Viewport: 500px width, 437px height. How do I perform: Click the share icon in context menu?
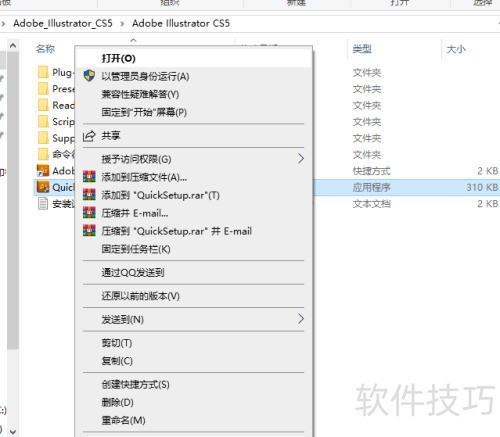click(89, 136)
